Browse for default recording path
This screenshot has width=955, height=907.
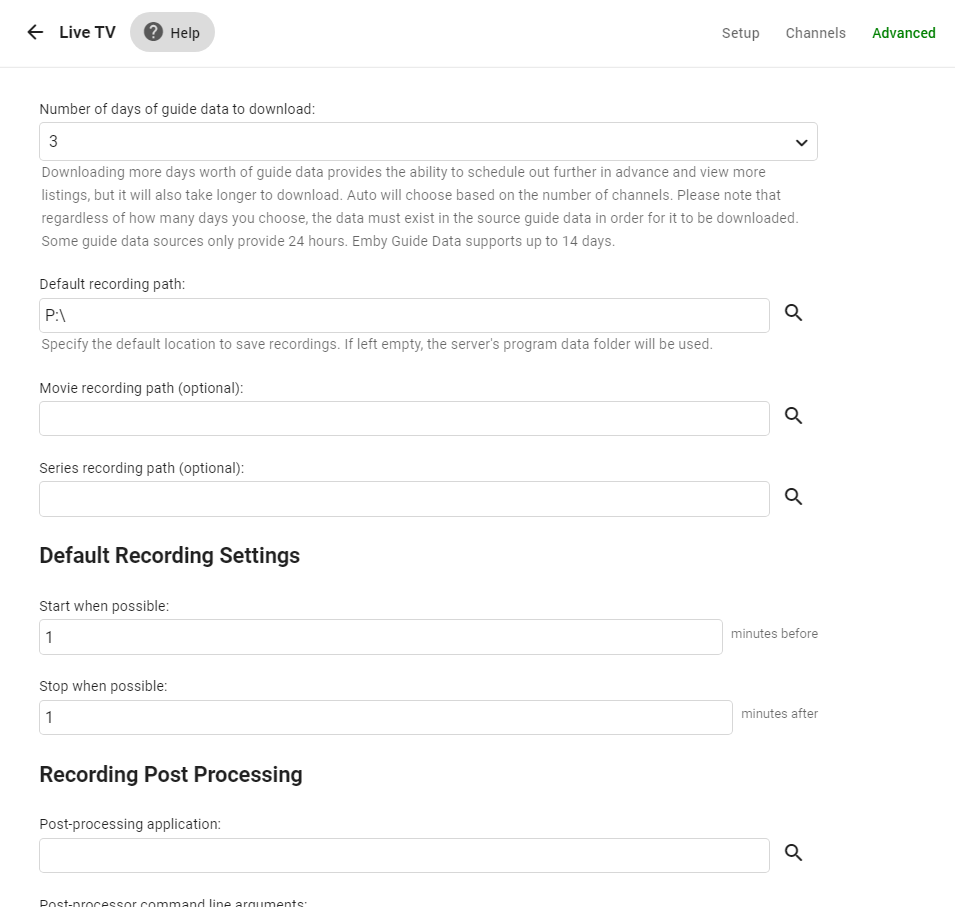tap(793, 313)
